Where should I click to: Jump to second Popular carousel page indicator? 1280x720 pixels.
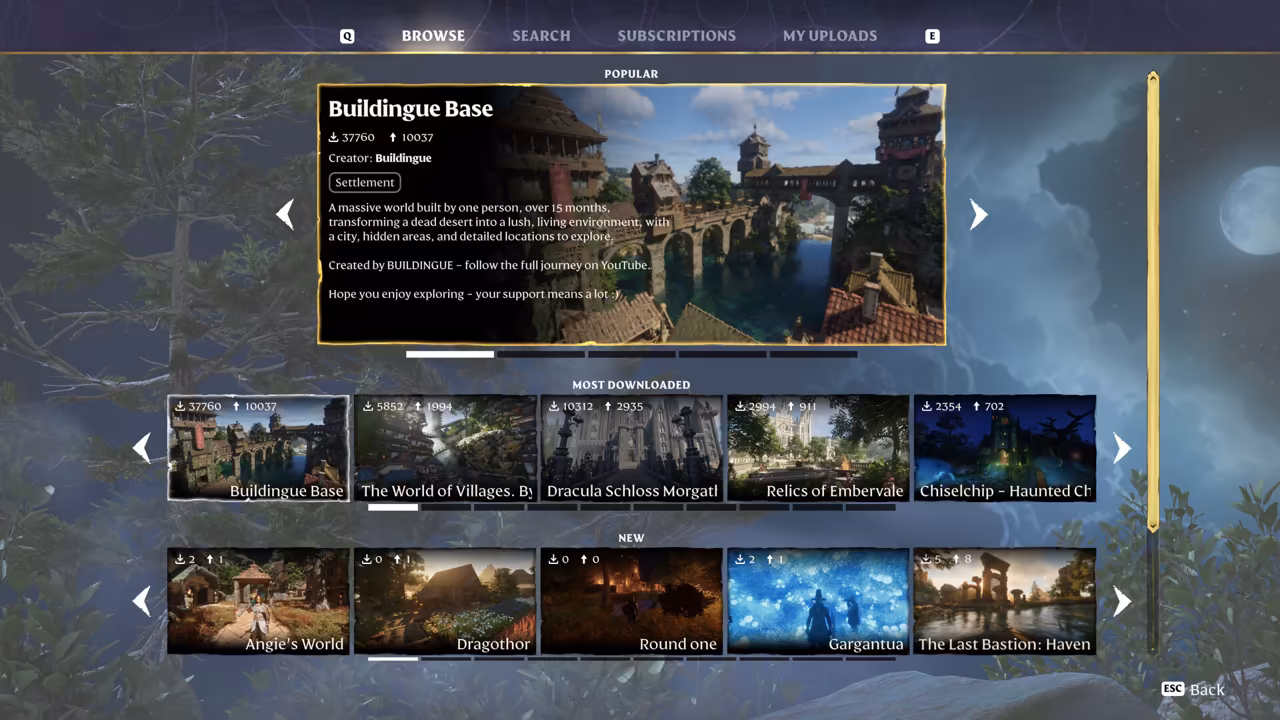coord(540,354)
